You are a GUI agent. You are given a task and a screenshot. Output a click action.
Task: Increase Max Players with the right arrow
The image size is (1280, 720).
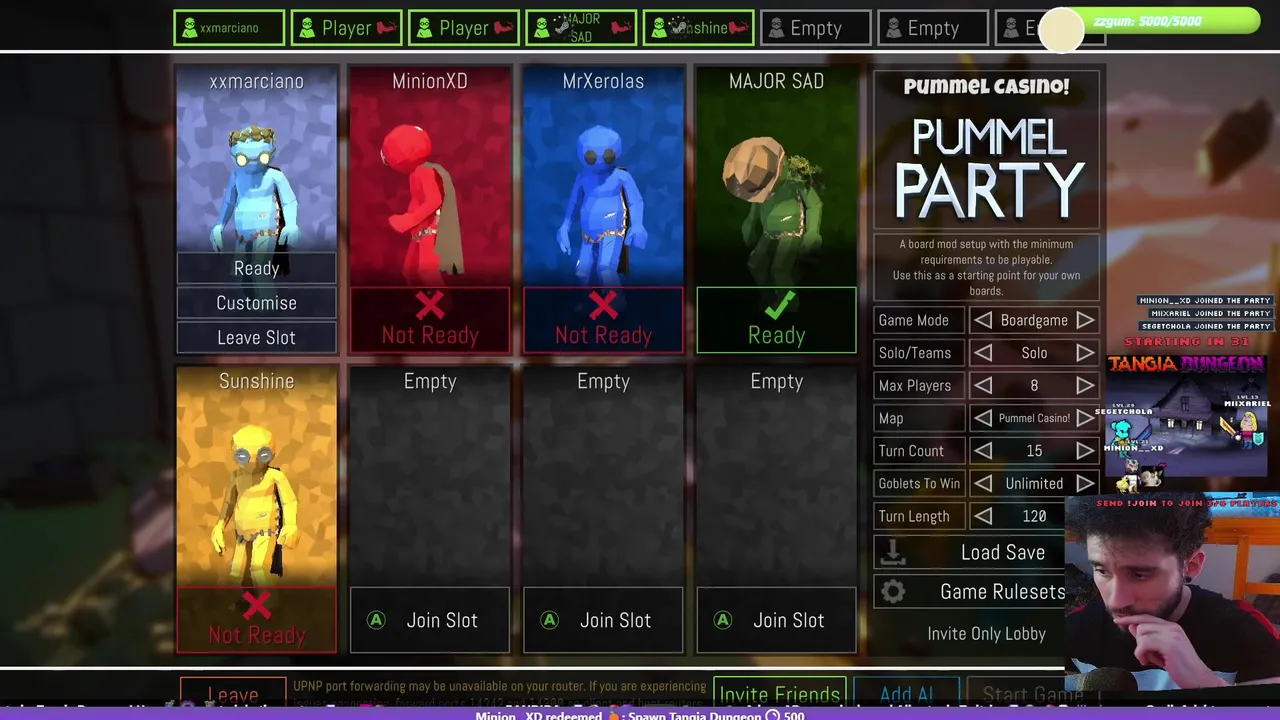coord(1085,385)
